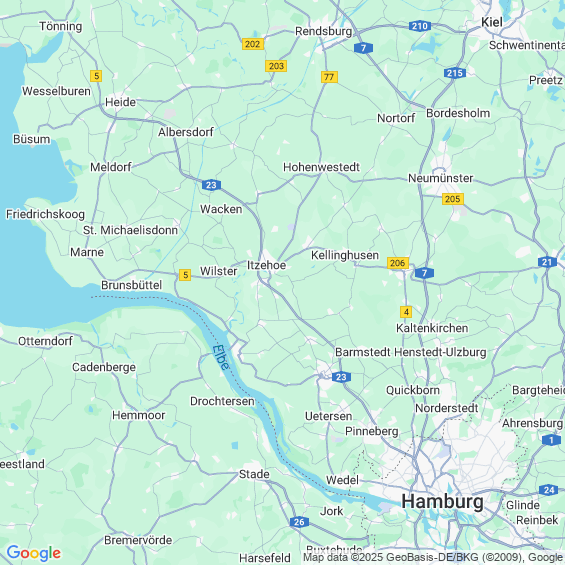Click the A7 highway shield near Rendsburg
Screen dimensions: 565x565
coord(363,48)
